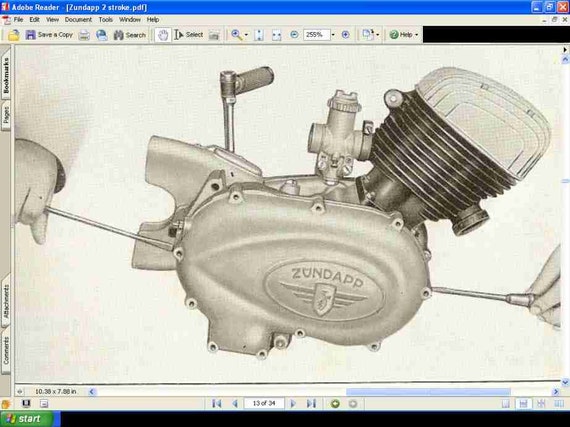Click the Email globe icon

pos(101,35)
